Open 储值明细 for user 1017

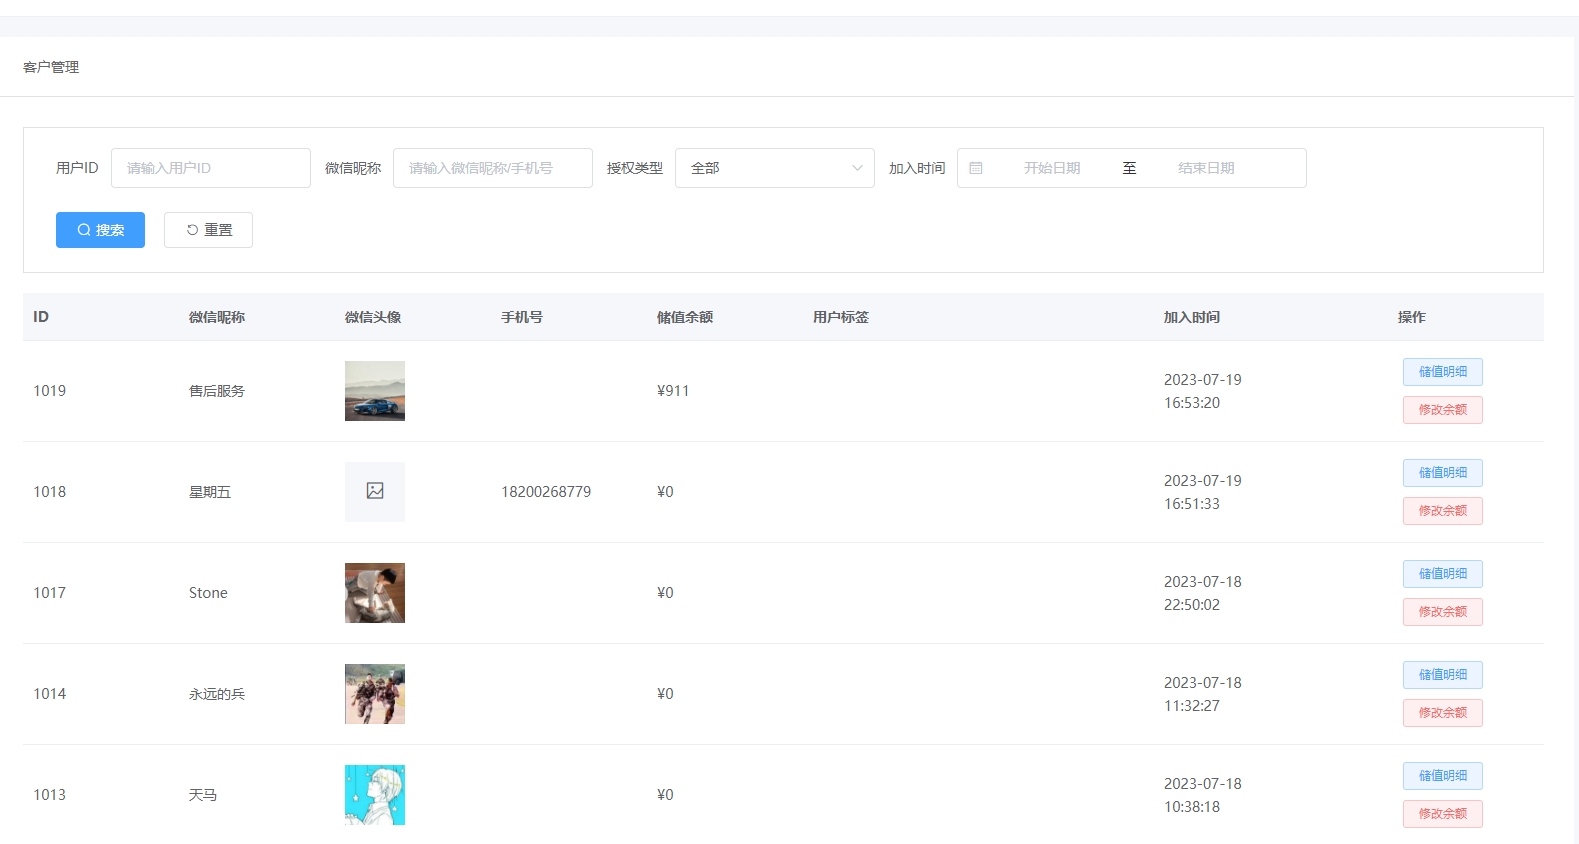[1442, 574]
